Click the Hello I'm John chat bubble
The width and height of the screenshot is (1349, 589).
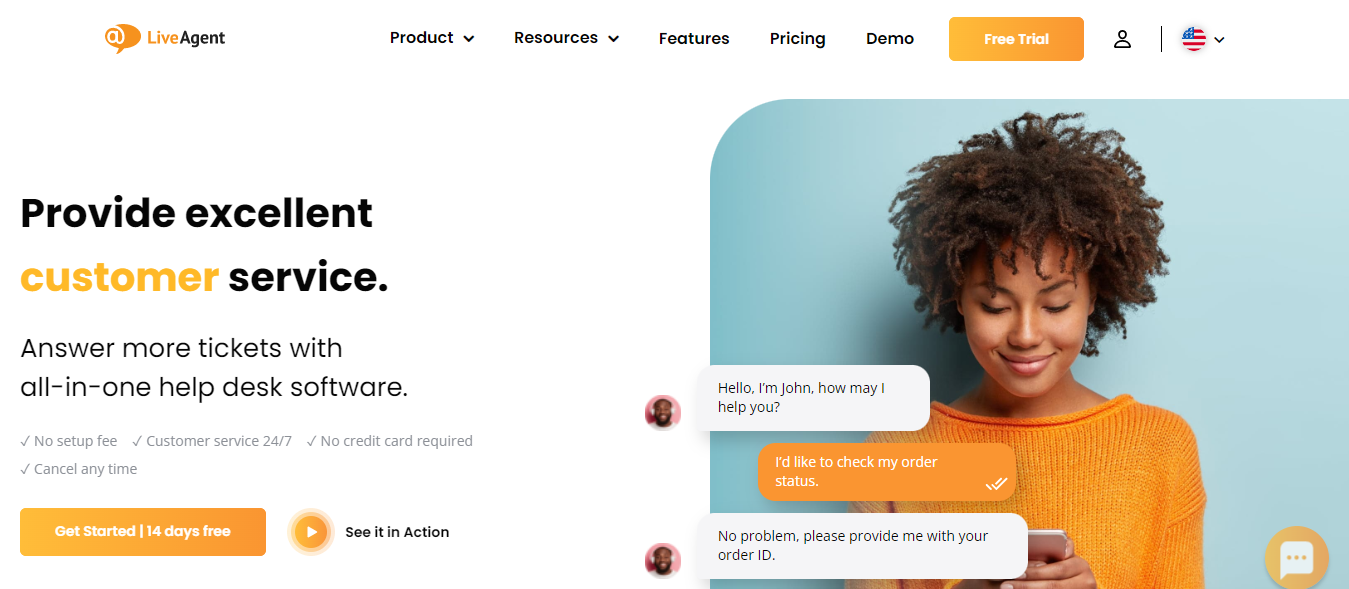[813, 398]
